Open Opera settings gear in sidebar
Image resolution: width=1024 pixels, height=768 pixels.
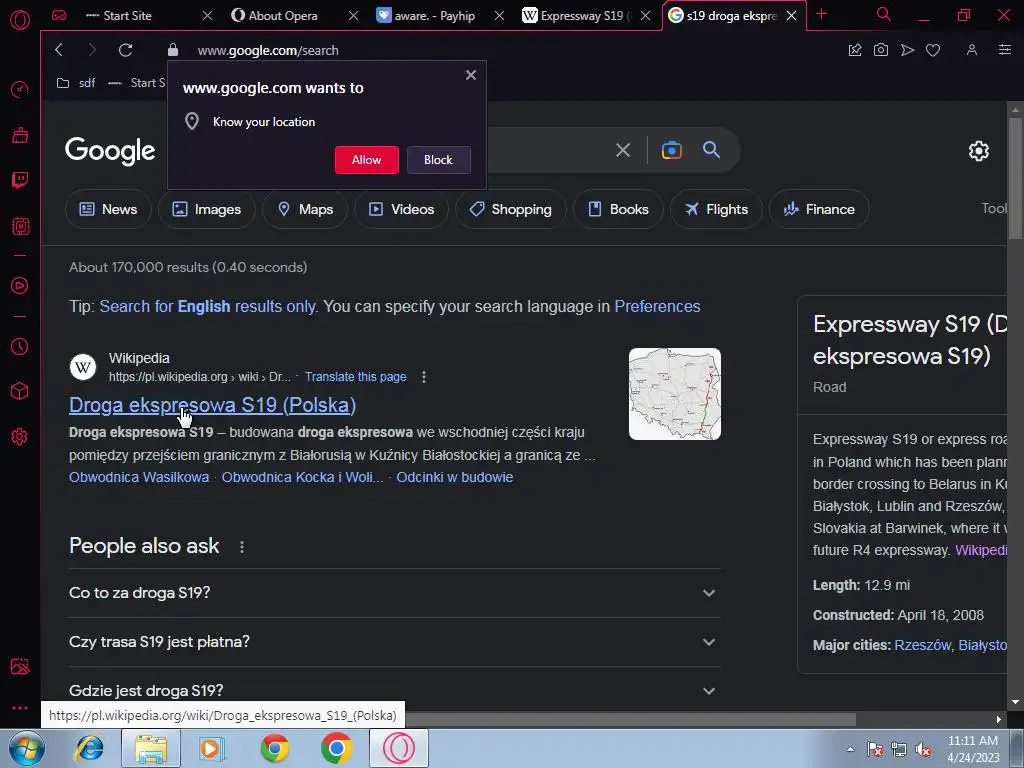(20, 436)
